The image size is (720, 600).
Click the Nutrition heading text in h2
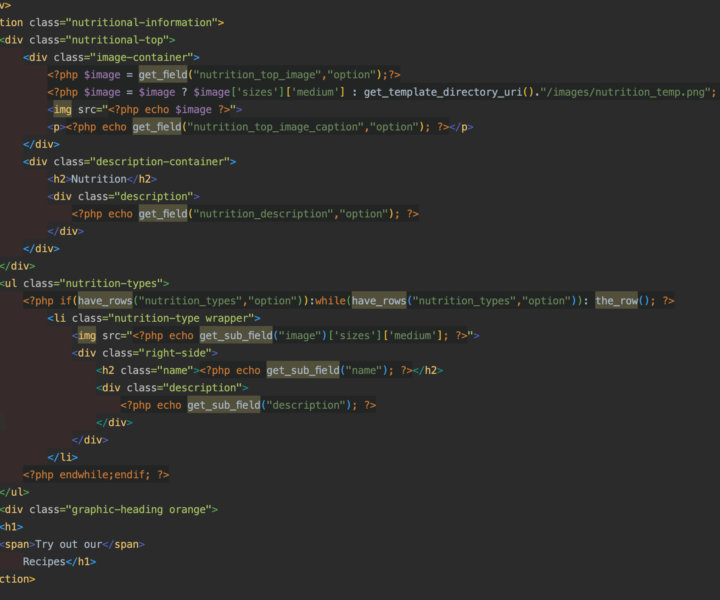point(99,179)
